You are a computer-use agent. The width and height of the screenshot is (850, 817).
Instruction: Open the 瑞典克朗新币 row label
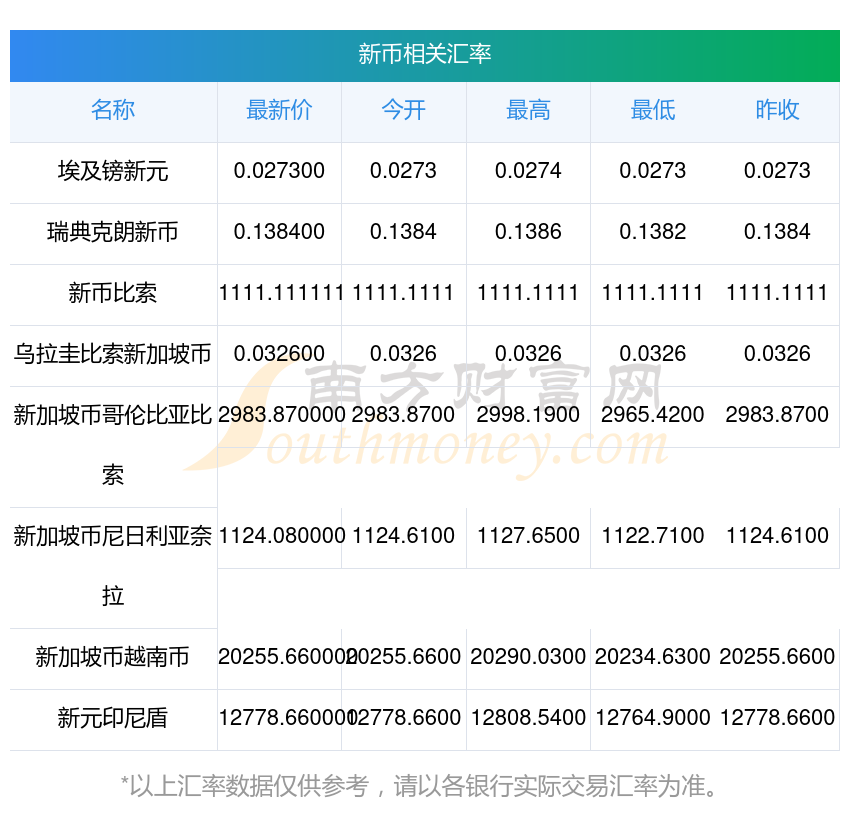tap(113, 233)
